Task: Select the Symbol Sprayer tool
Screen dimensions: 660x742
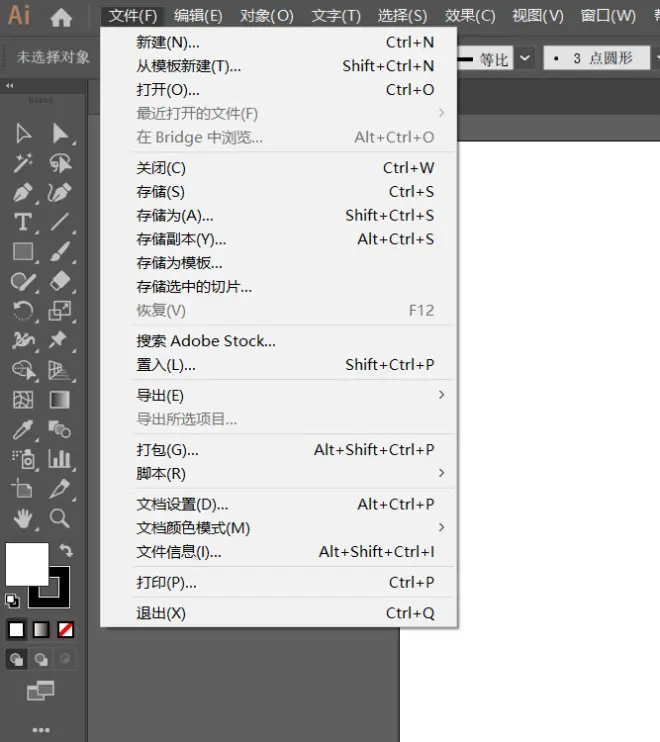Action: pos(24,459)
